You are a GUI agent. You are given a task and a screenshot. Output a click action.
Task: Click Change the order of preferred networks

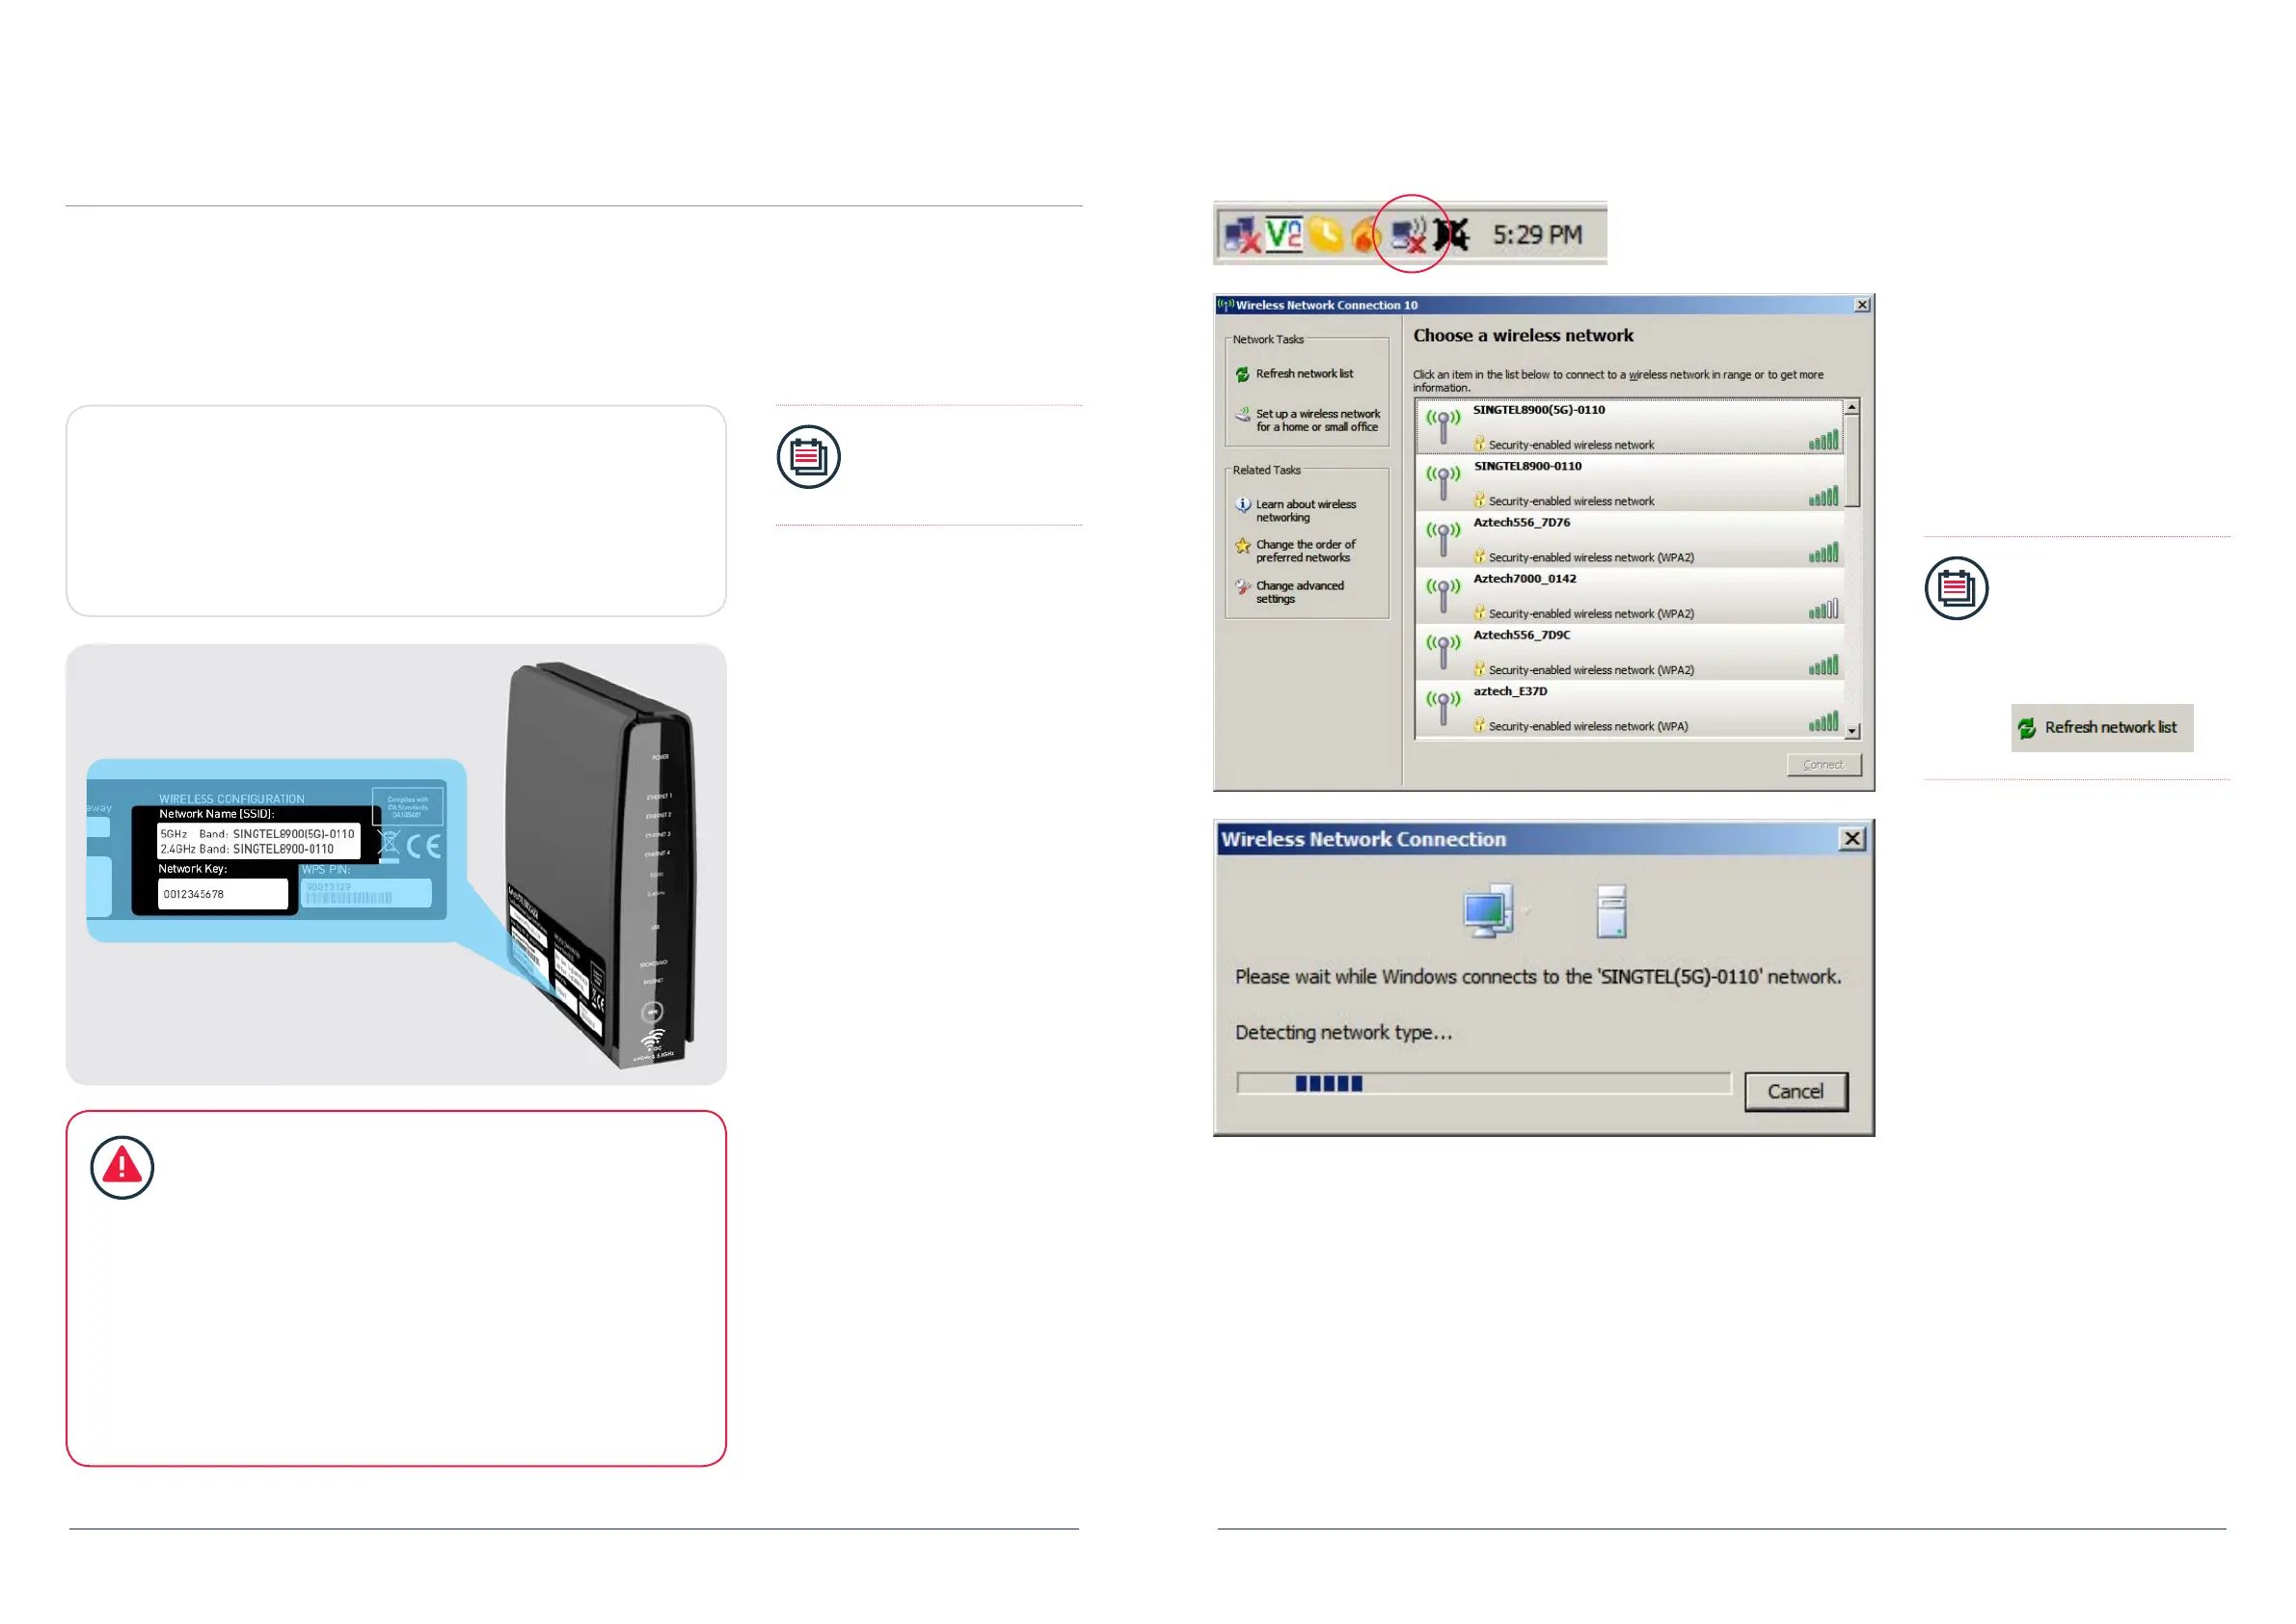[x=1304, y=551]
